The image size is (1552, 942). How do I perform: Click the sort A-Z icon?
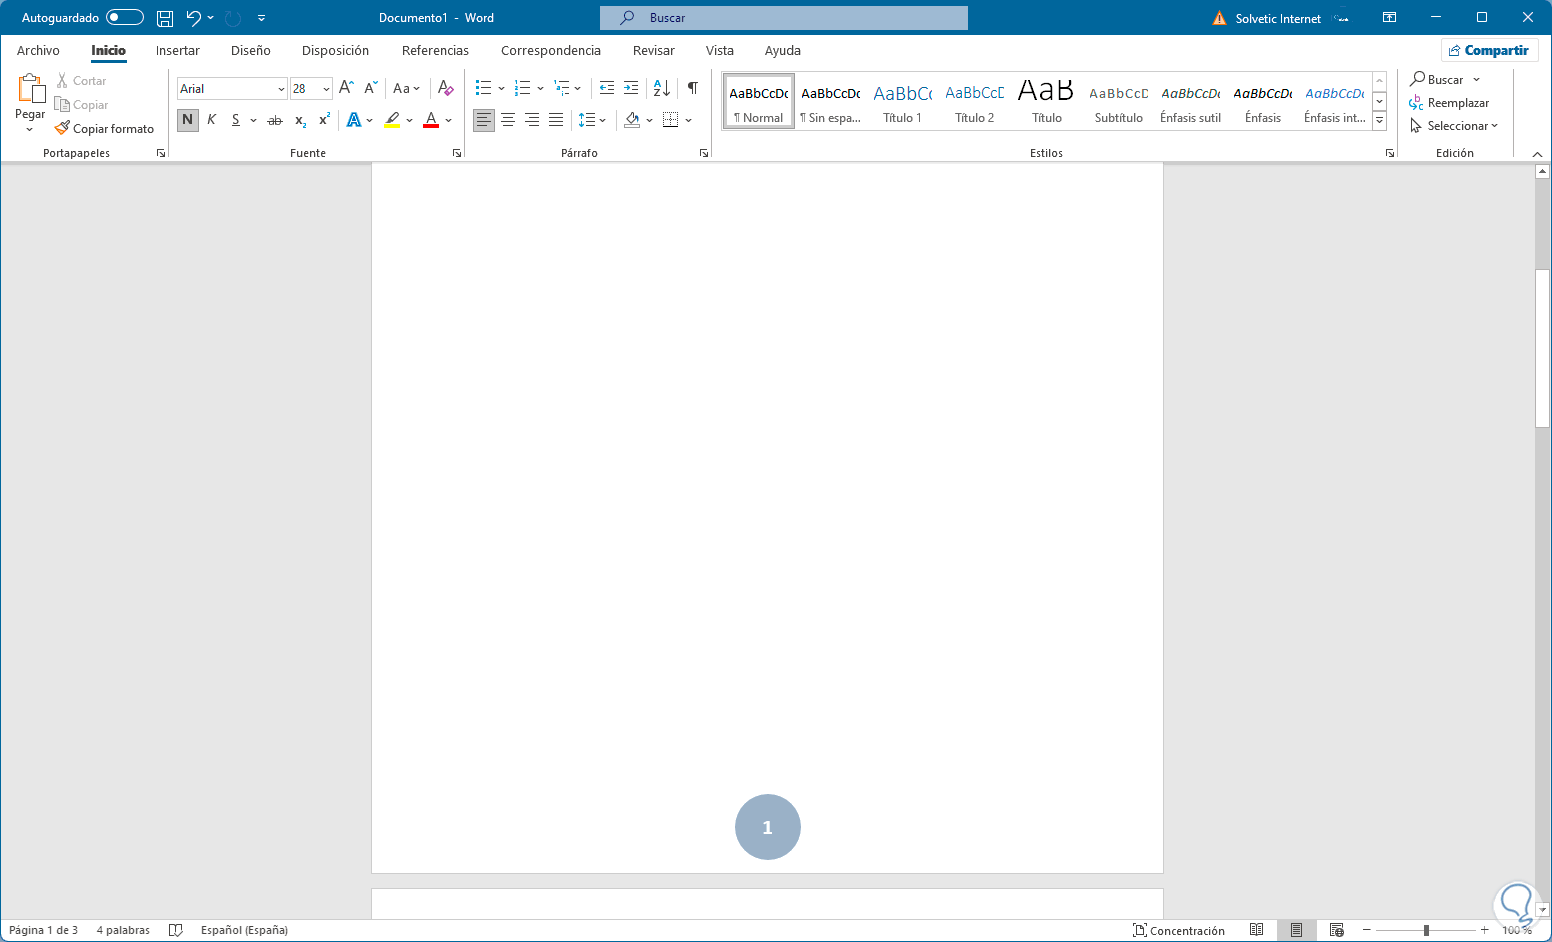(661, 88)
